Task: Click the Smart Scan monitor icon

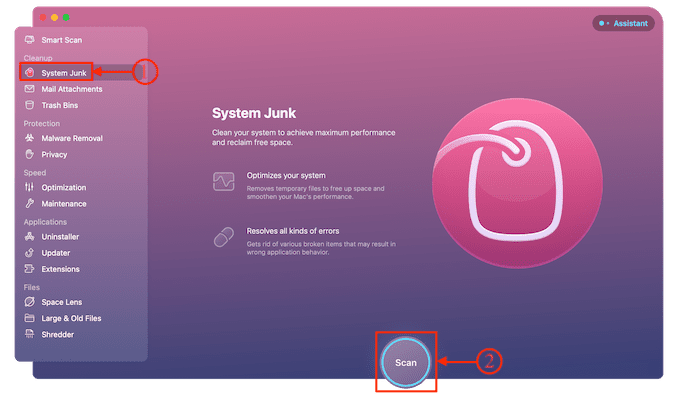Action: 29,40
